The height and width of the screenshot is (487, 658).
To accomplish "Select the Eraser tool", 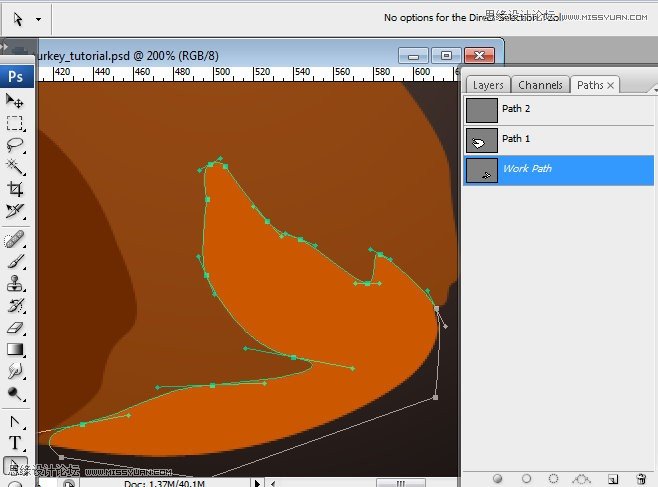I will (x=15, y=327).
